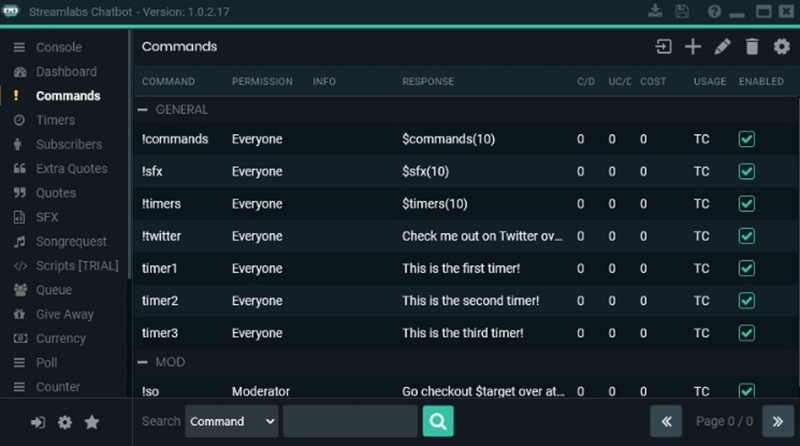Open the Console section
Image resolution: width=800 pixels, height=446 pixels.
(59, 47)
